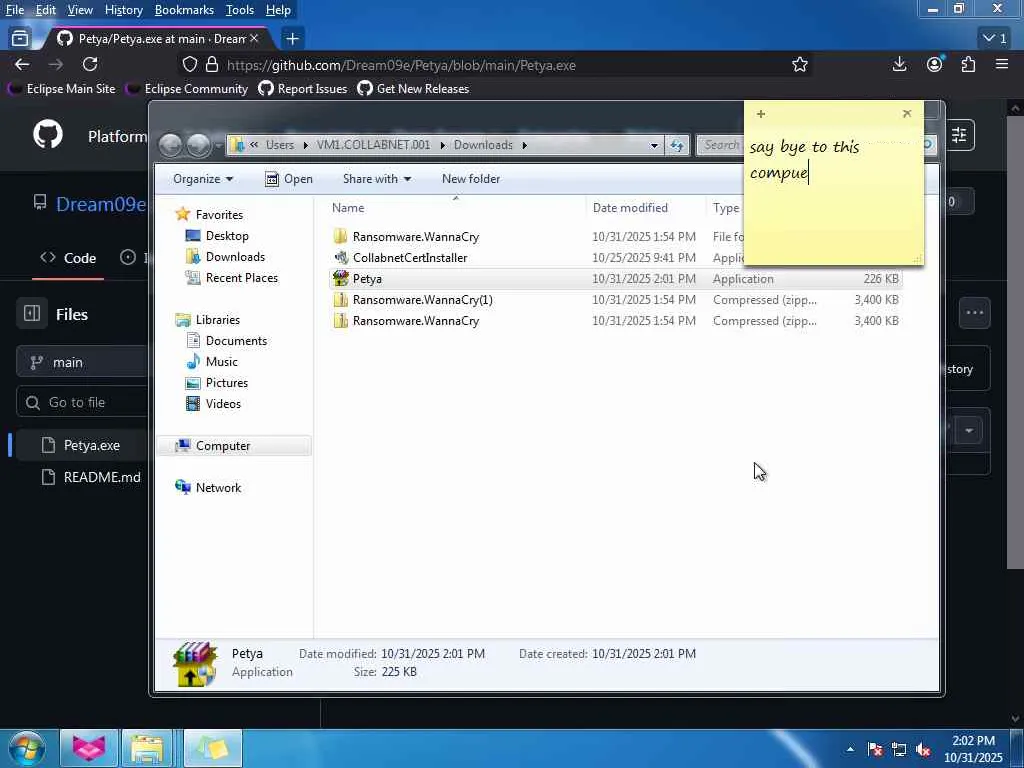Screen dimensions: 1024x768
Task: Click the Firefox back arrow button
Action: [22, 64]
